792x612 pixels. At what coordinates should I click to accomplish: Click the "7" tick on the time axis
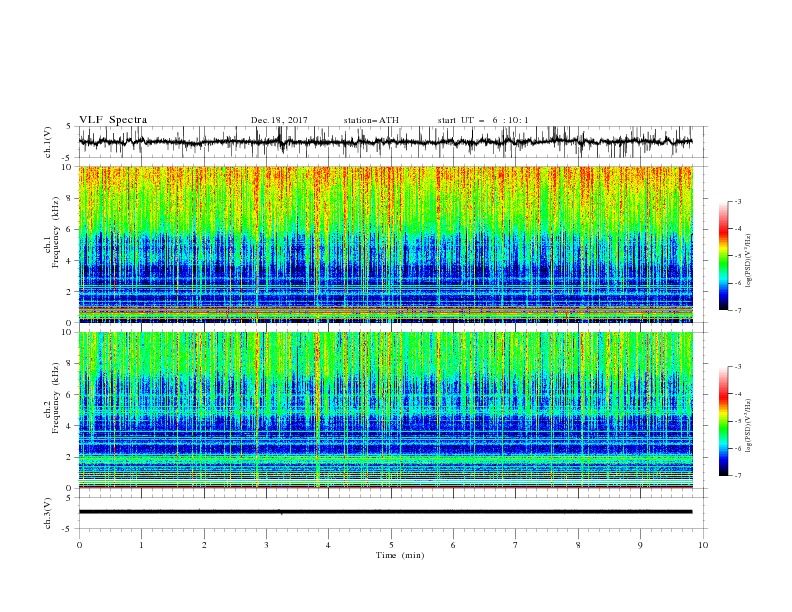516,545
